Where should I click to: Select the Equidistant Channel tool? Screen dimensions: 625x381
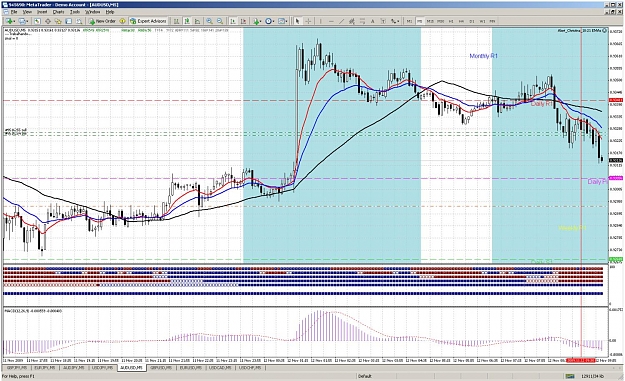[352, 21]
